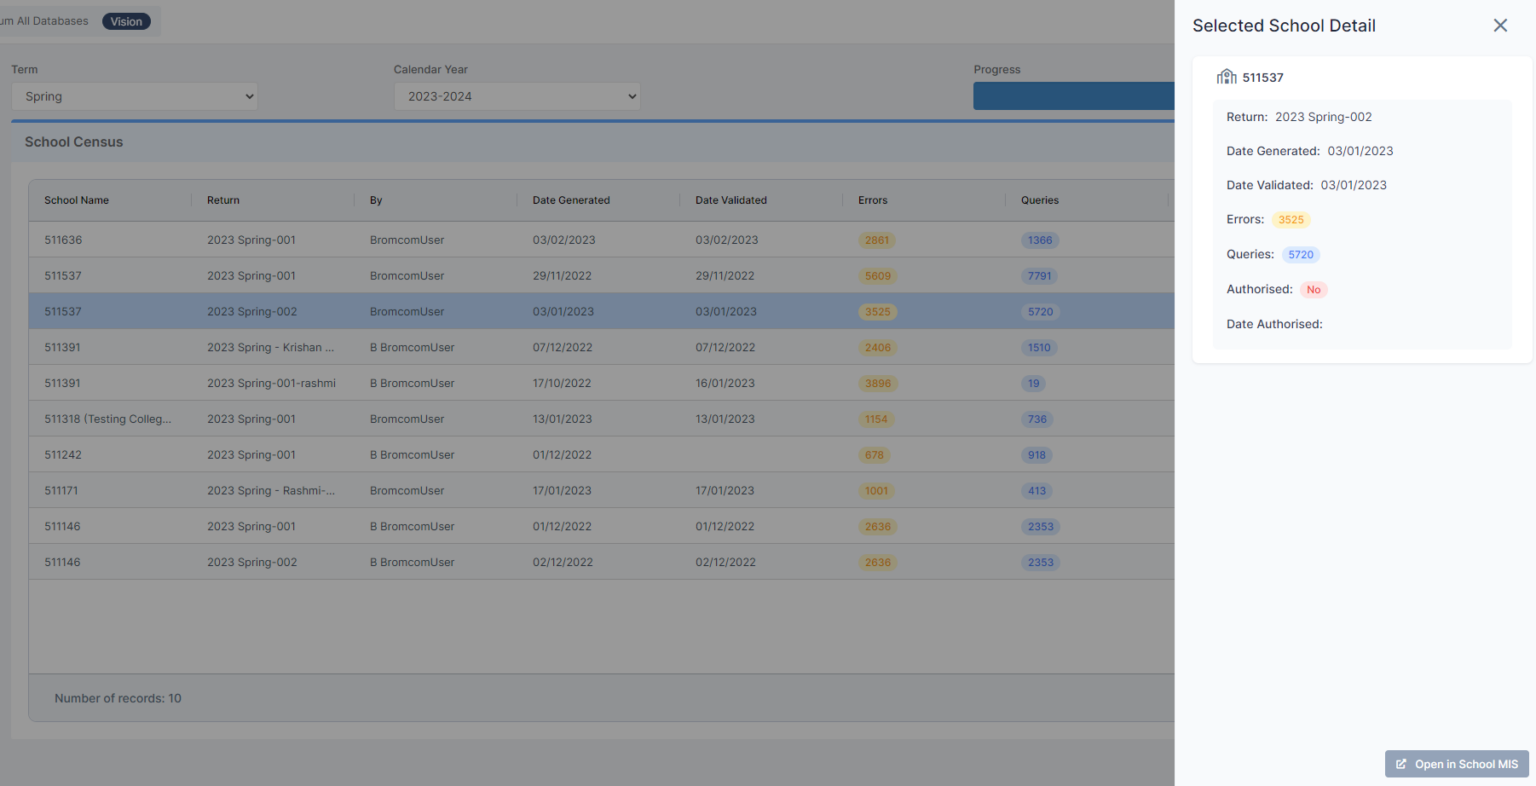Expand the Calendar Year 2023-2024 dropdown
Image resolution: width=1536 pixels, height=786 pixels.
[517, 97]
